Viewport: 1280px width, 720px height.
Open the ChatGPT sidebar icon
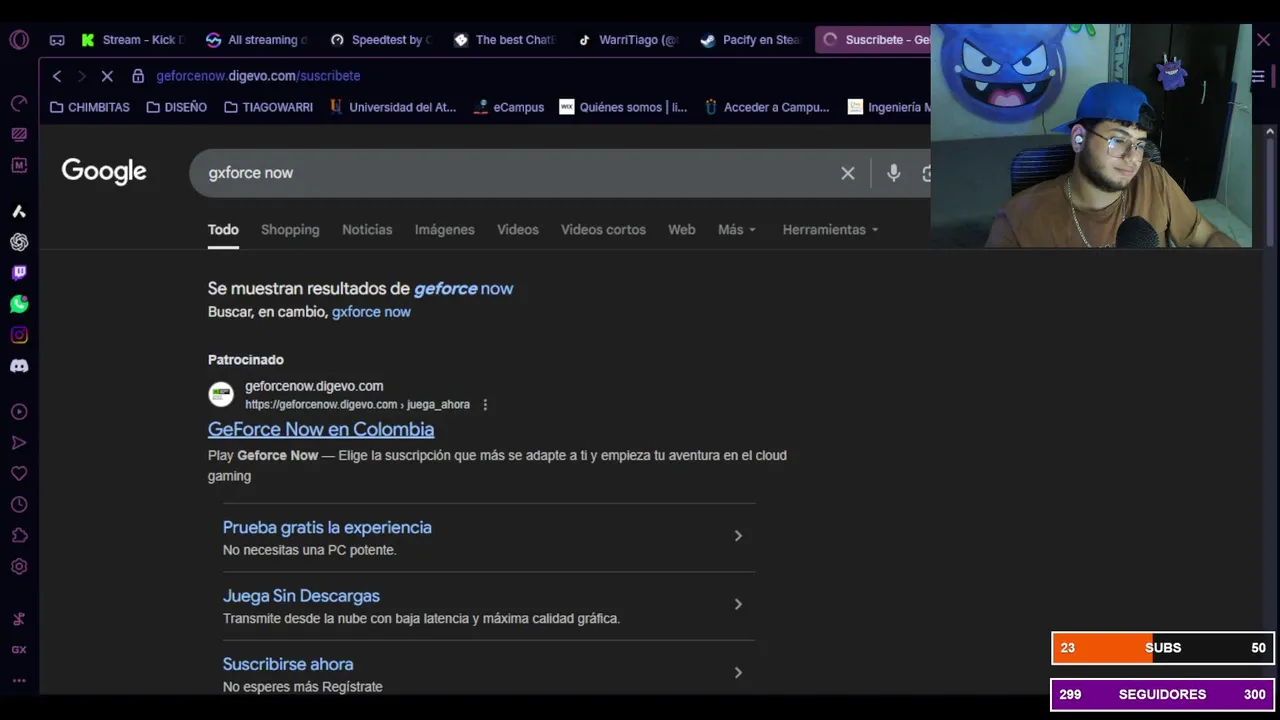(x=19, y=242)
